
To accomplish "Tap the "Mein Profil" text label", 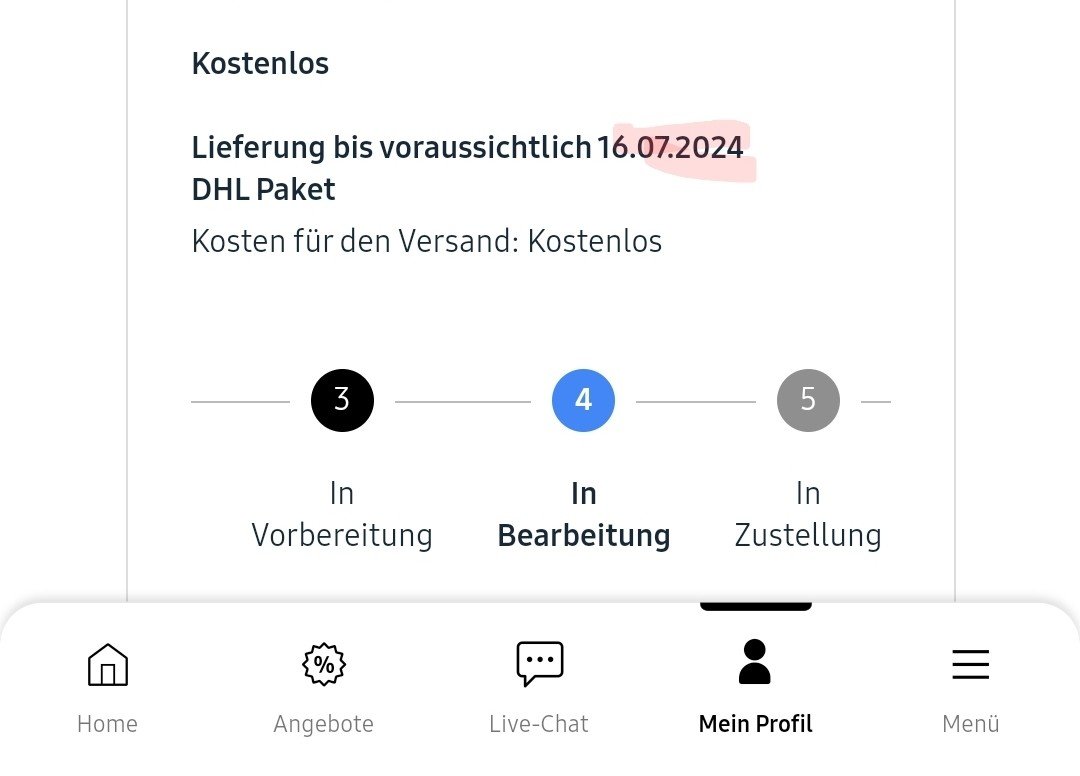I will tap(755, 724).
